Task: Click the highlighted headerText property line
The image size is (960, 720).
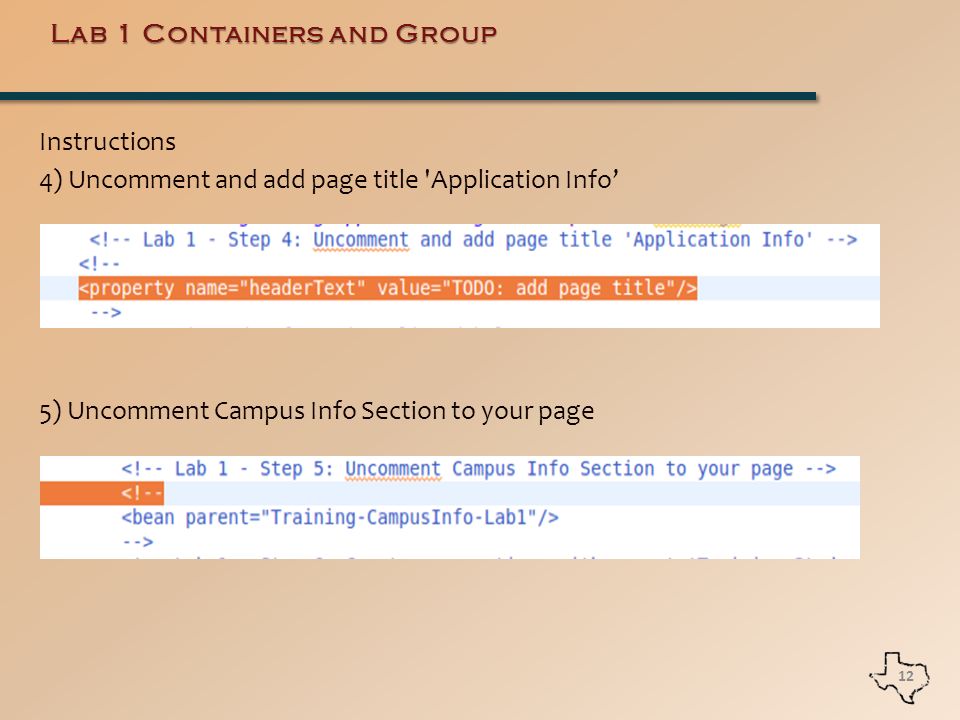Action: pyautogui.click(x=388, y=288)
